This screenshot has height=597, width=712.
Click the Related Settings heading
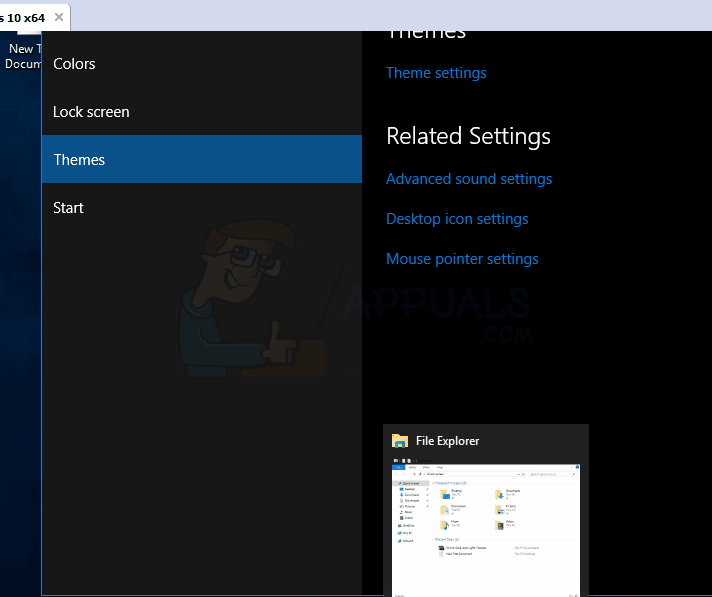coord(468,136)
